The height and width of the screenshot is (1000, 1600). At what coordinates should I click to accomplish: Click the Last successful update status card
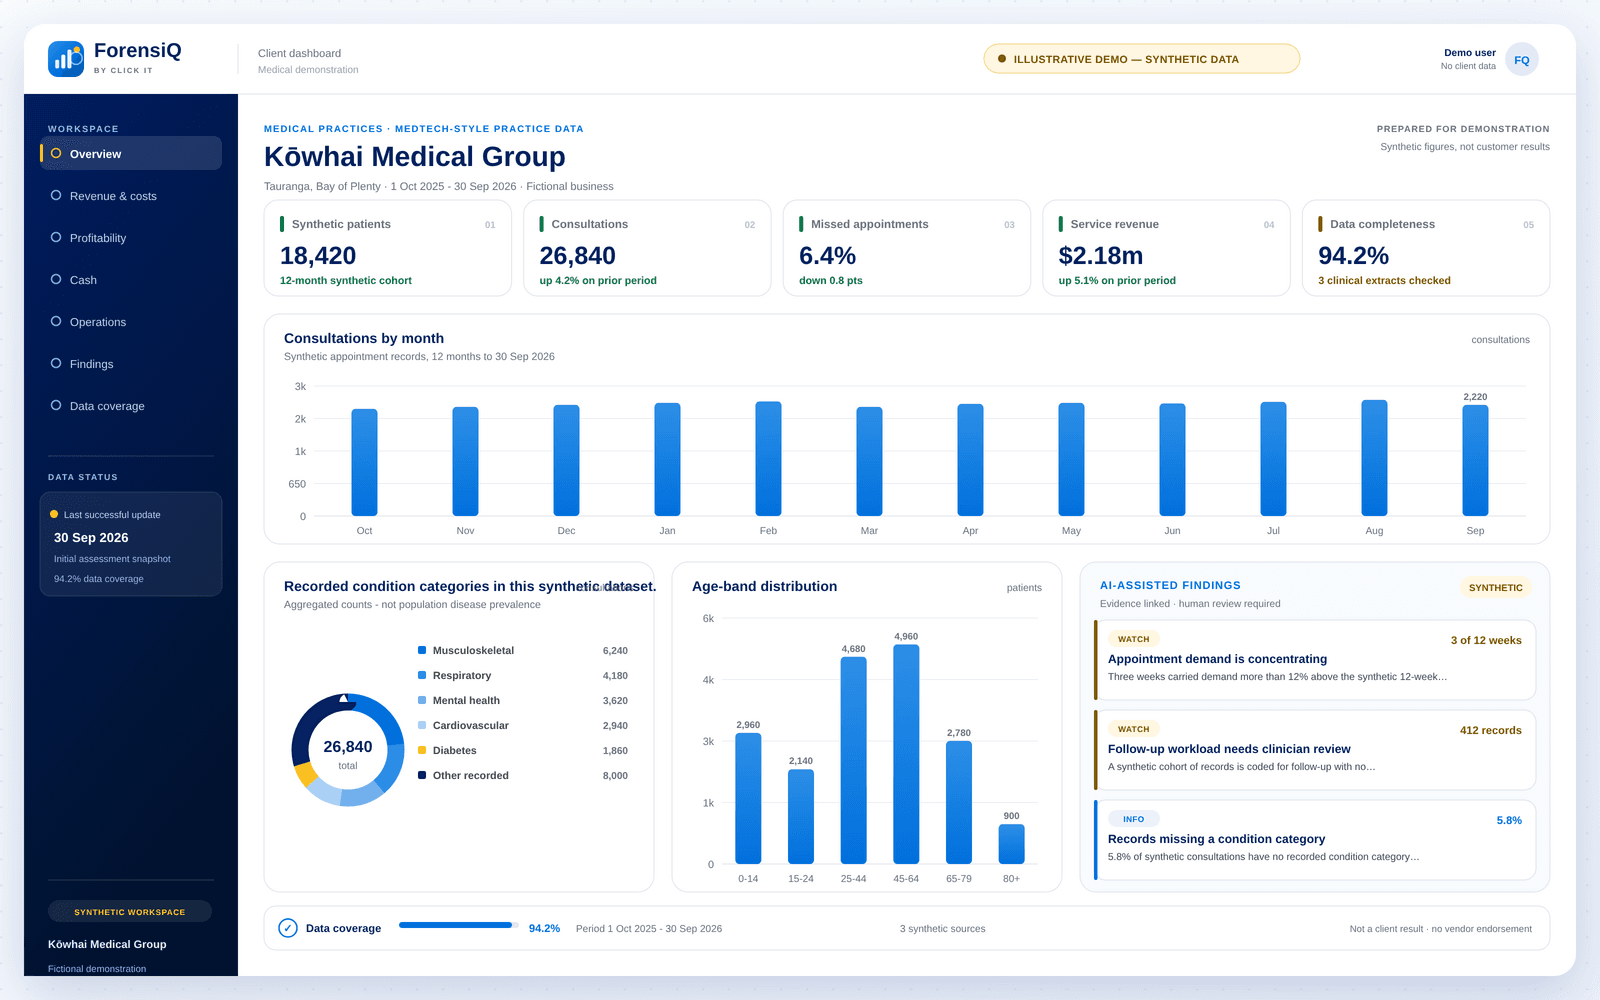click(131, 544)
